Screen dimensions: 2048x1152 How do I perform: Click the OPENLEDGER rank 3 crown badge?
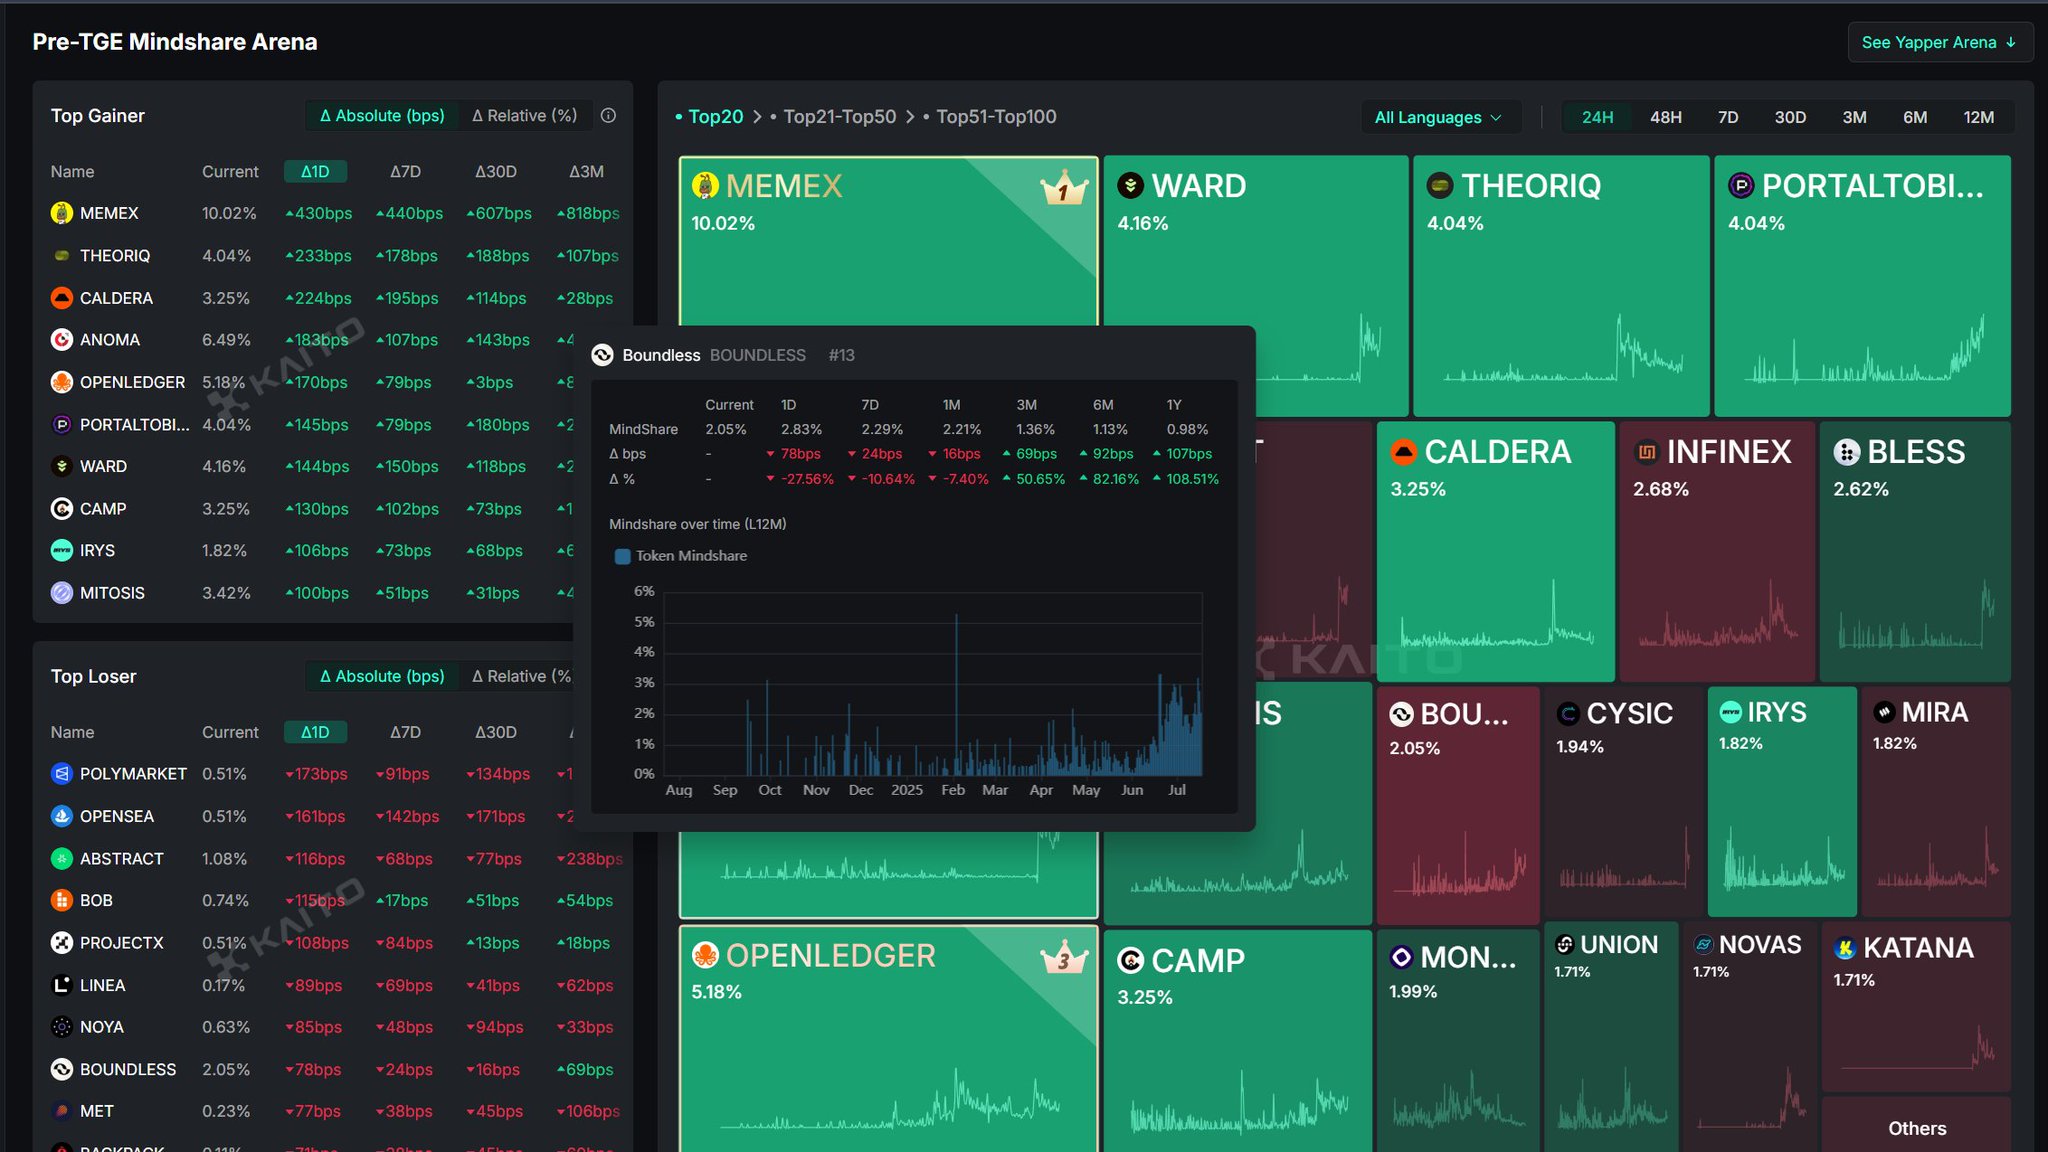[x=1064, y=958]
